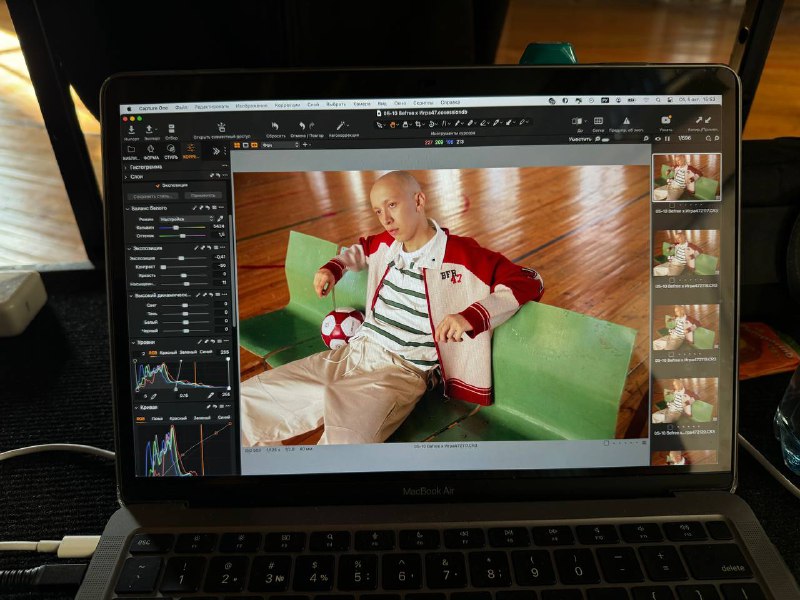Screen dimensions: 800x600
Task: Select the crop tool
Action: click(418, 124)
